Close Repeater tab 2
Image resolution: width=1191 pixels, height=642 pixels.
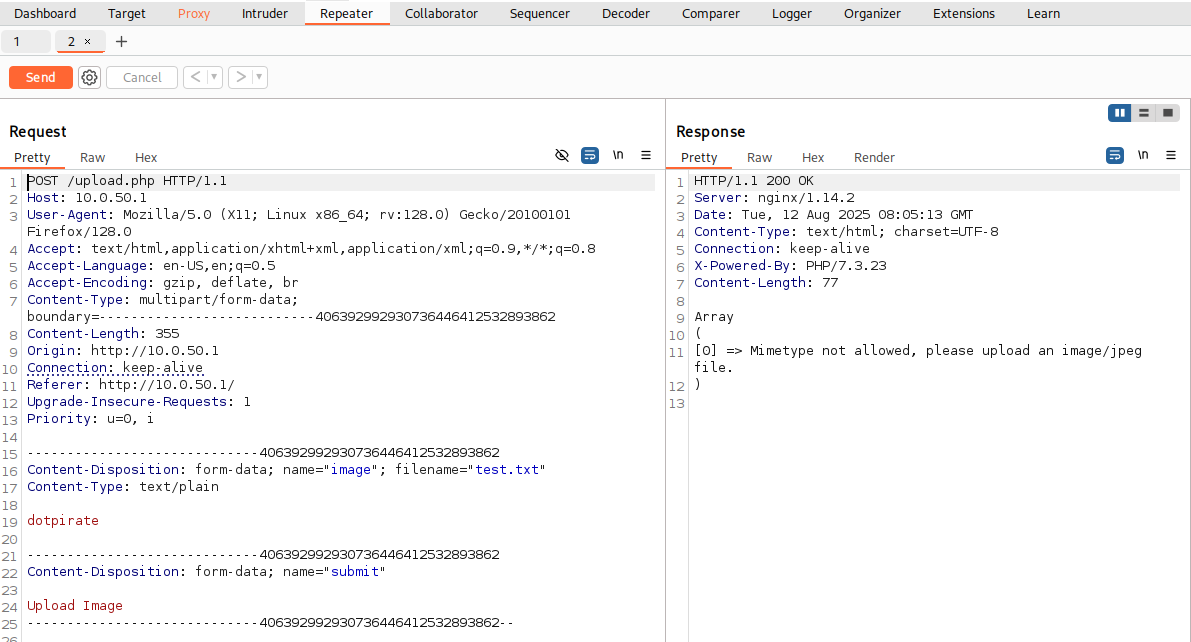87,42
